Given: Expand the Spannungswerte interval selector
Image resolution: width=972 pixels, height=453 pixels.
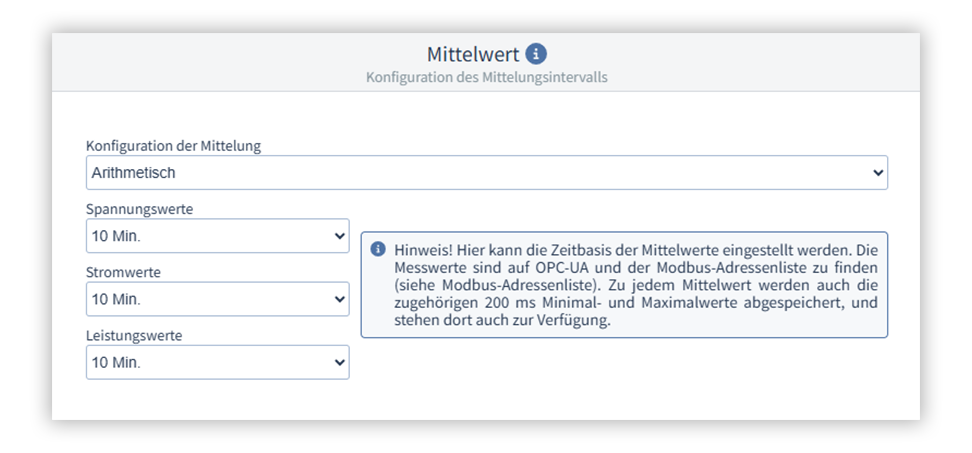Looking at the screenshot, I should pyautogui.click(x=217, y=236).
